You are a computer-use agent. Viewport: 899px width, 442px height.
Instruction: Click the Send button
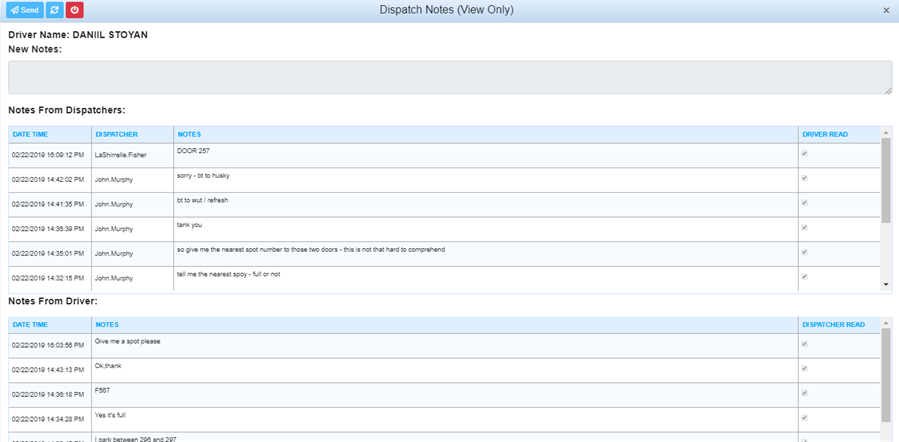pyautogui.click(x=25, y=10)
